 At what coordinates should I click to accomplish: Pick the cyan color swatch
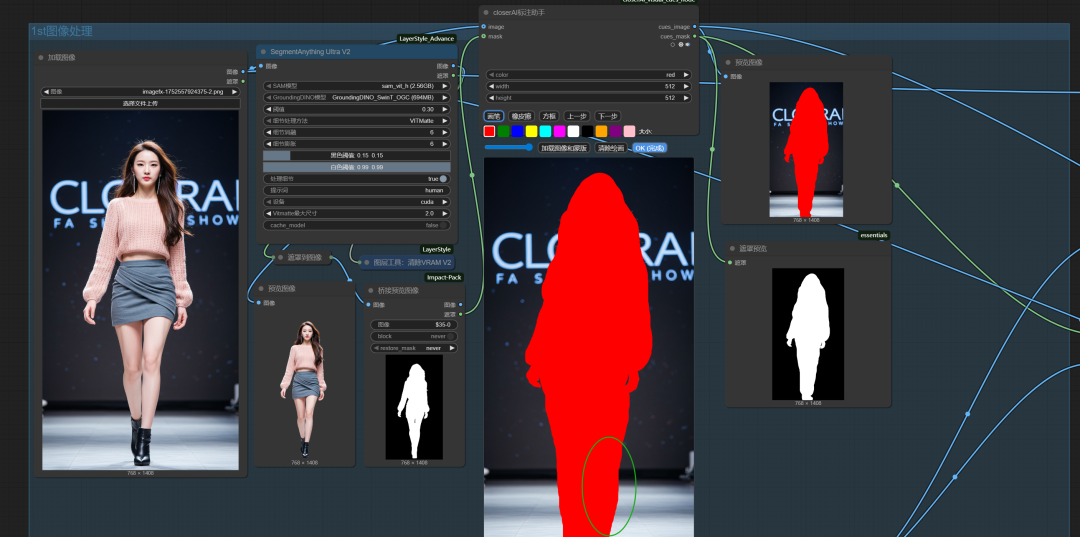[x=546, y=131]
